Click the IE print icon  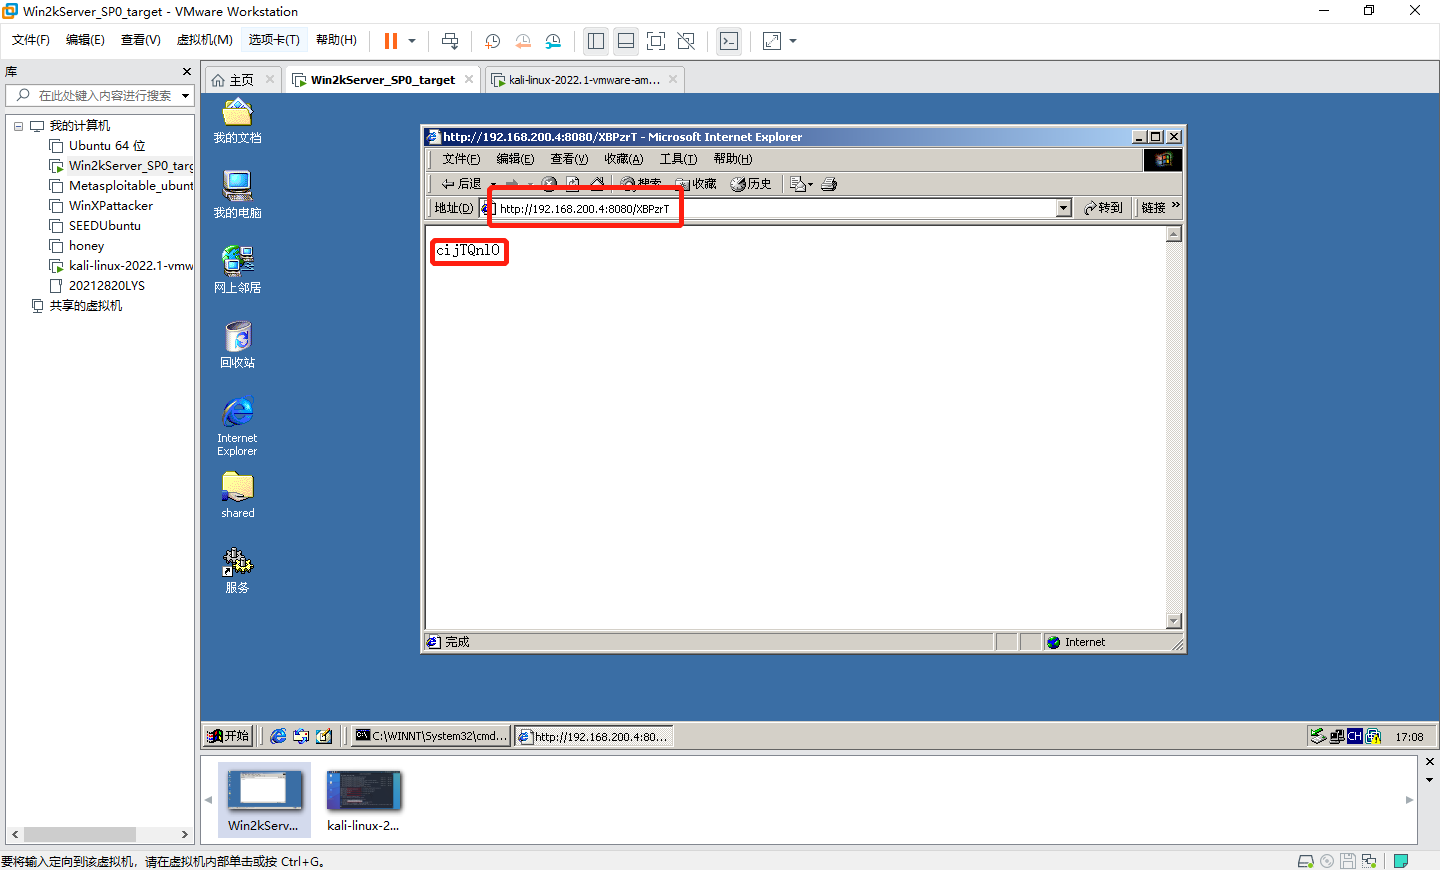coord(829,184)
